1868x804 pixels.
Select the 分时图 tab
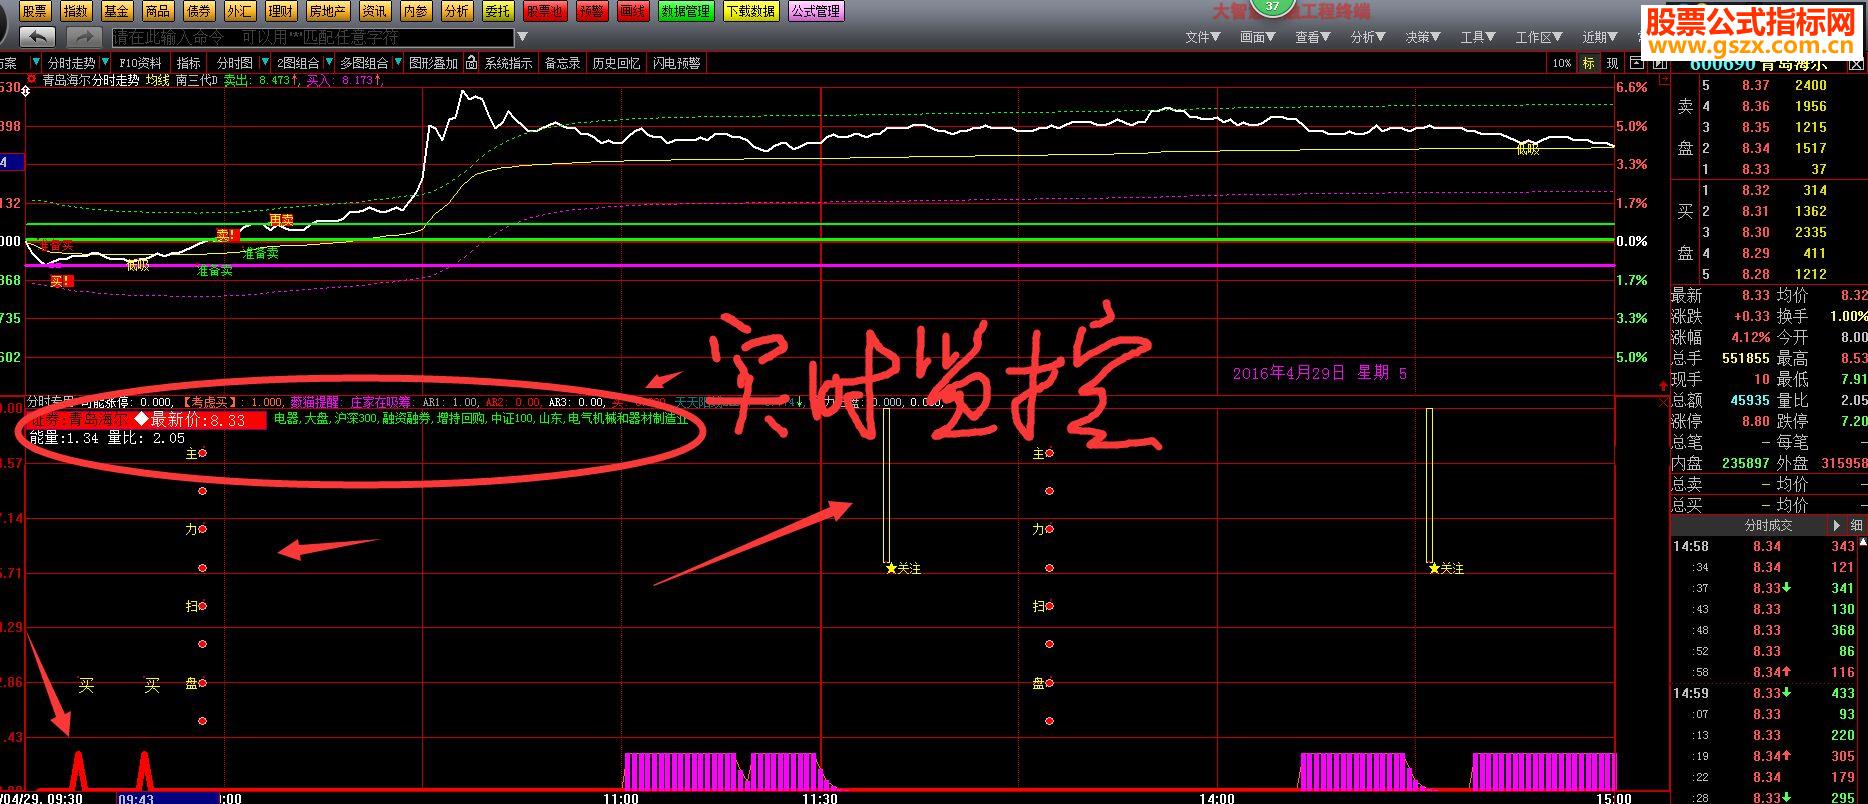236,63
